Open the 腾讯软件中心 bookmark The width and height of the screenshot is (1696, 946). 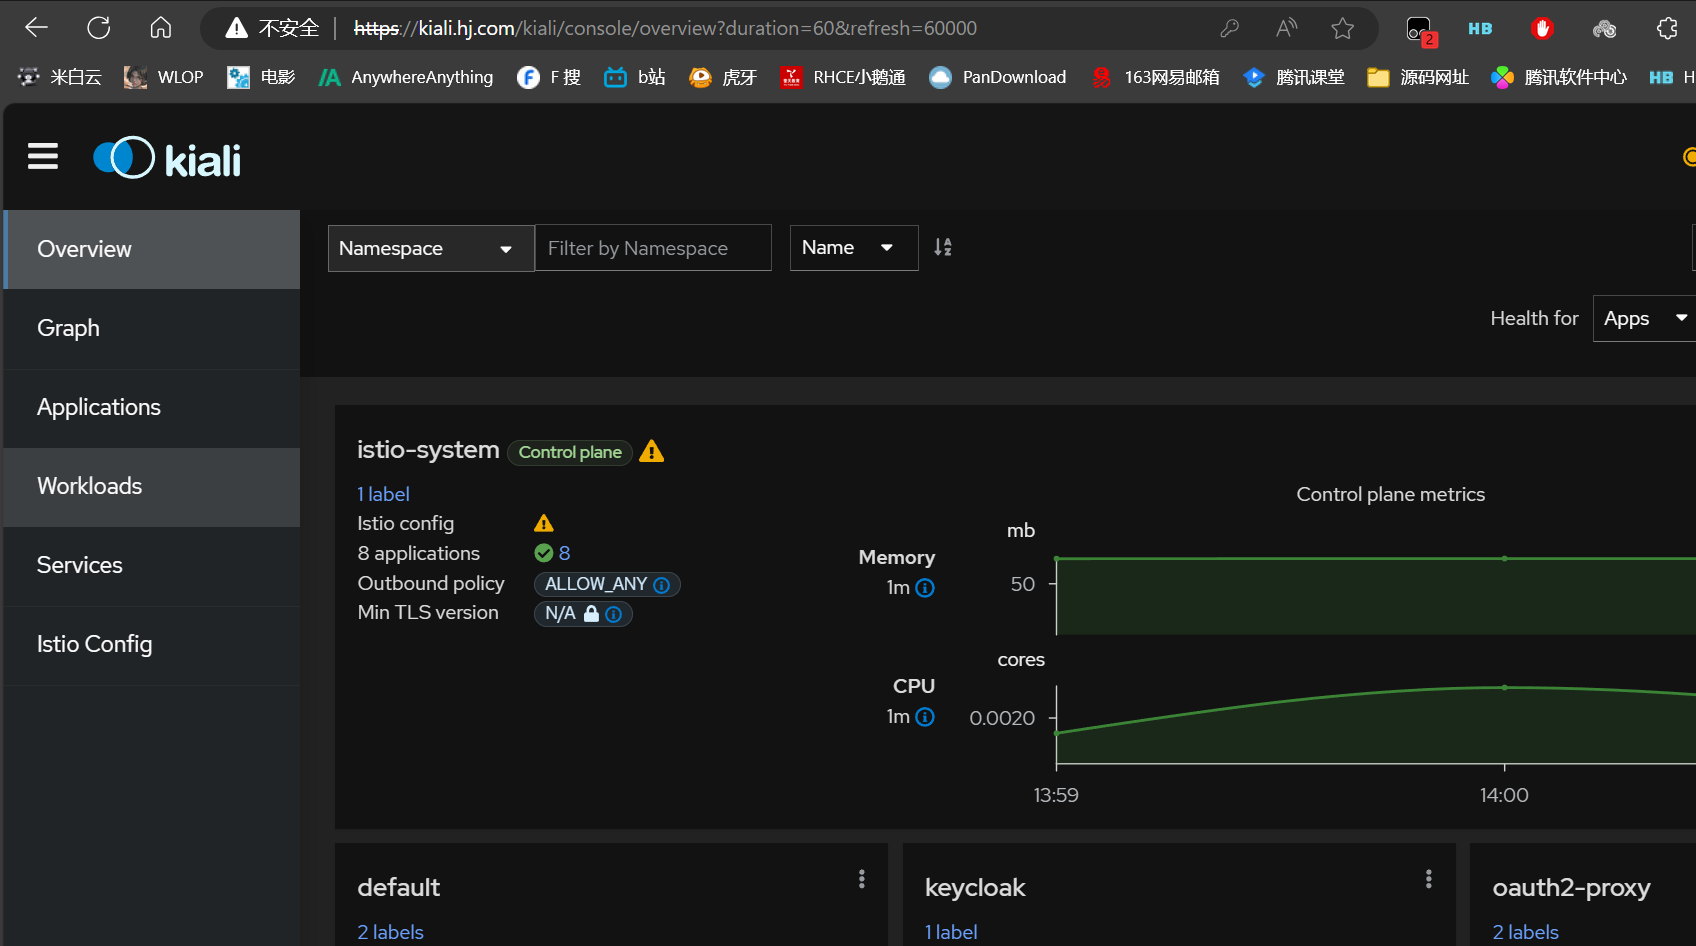[1559, 77]
